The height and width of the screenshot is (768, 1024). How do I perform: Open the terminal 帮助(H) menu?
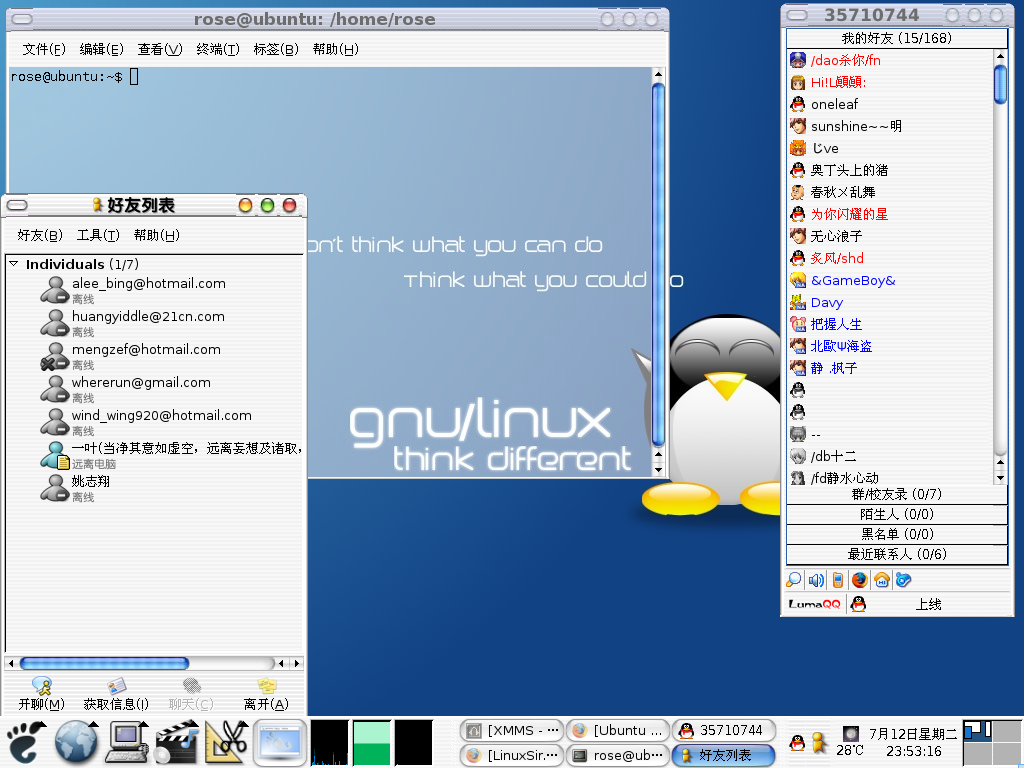[x=336, y=49]
